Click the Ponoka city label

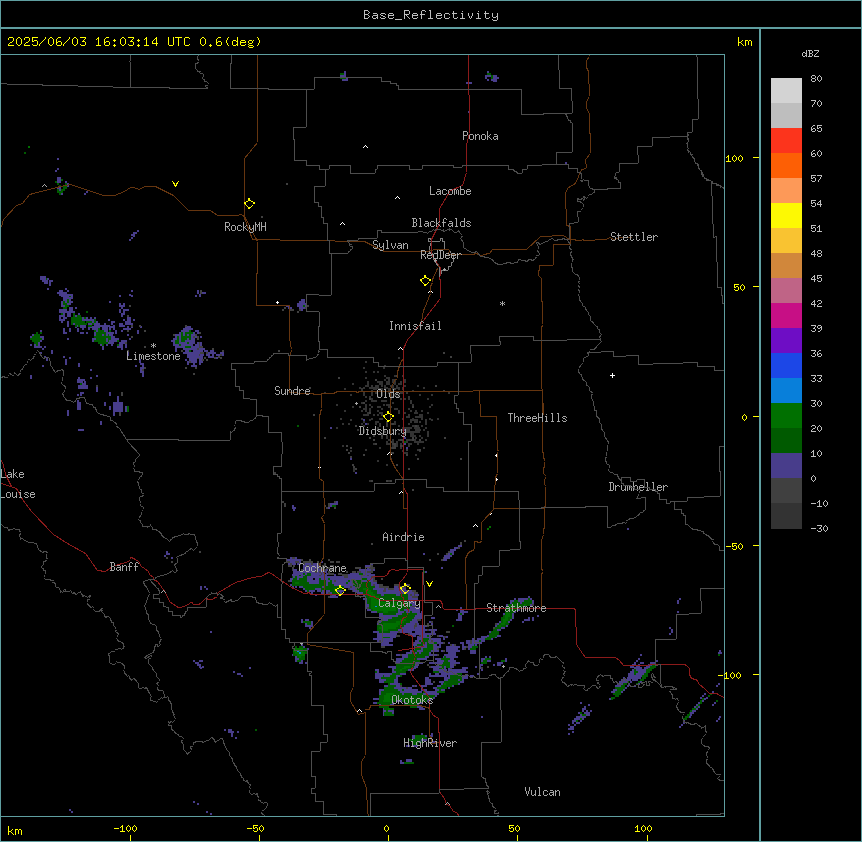coord(480,136)
